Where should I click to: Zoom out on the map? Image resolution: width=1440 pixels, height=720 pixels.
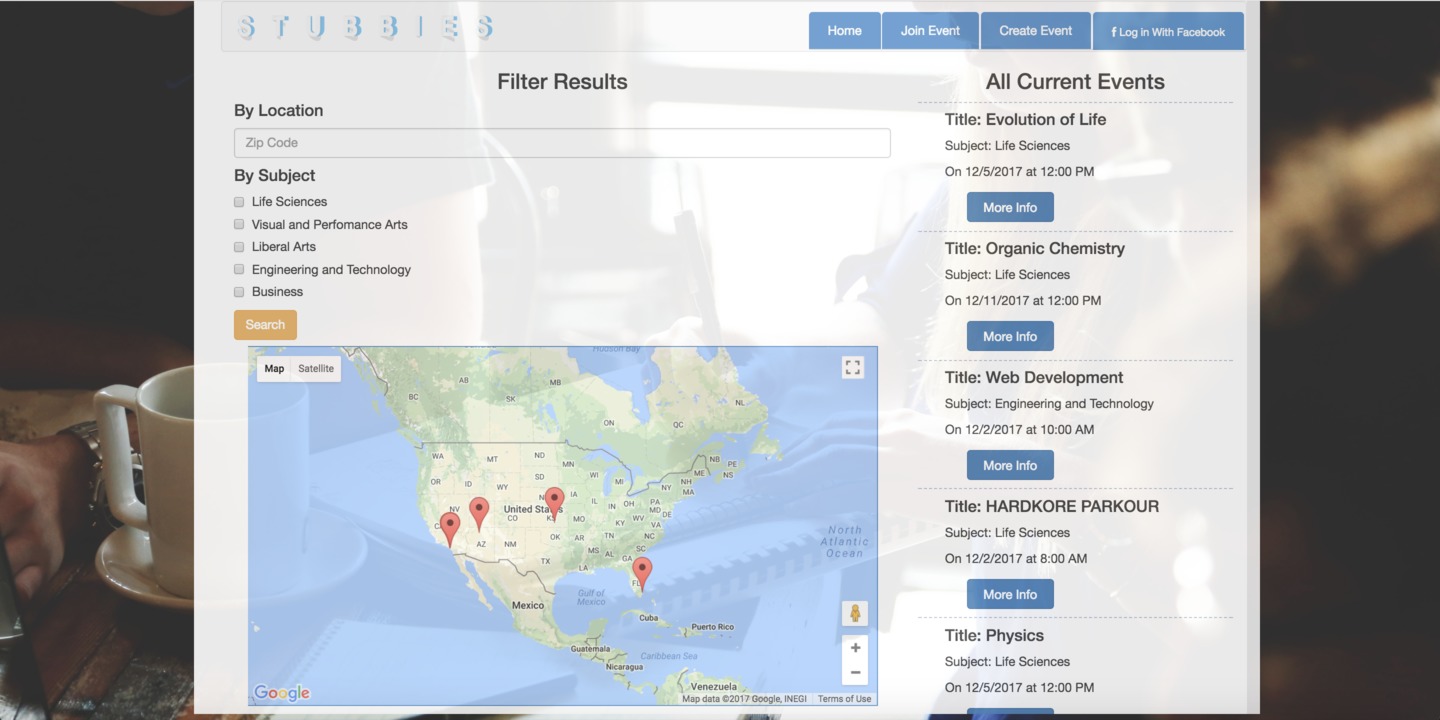(855, 673)
